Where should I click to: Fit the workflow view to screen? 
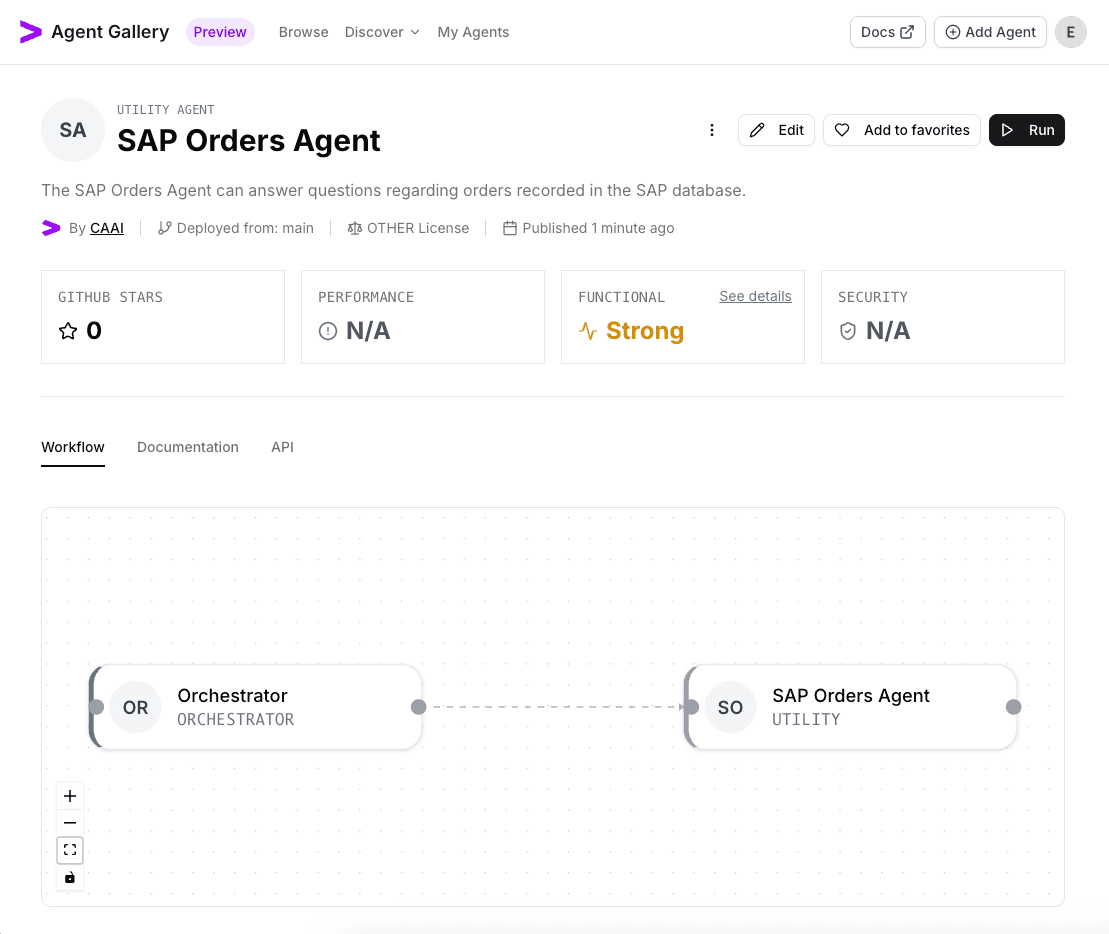pyautogui.click(x=70, y=850)
